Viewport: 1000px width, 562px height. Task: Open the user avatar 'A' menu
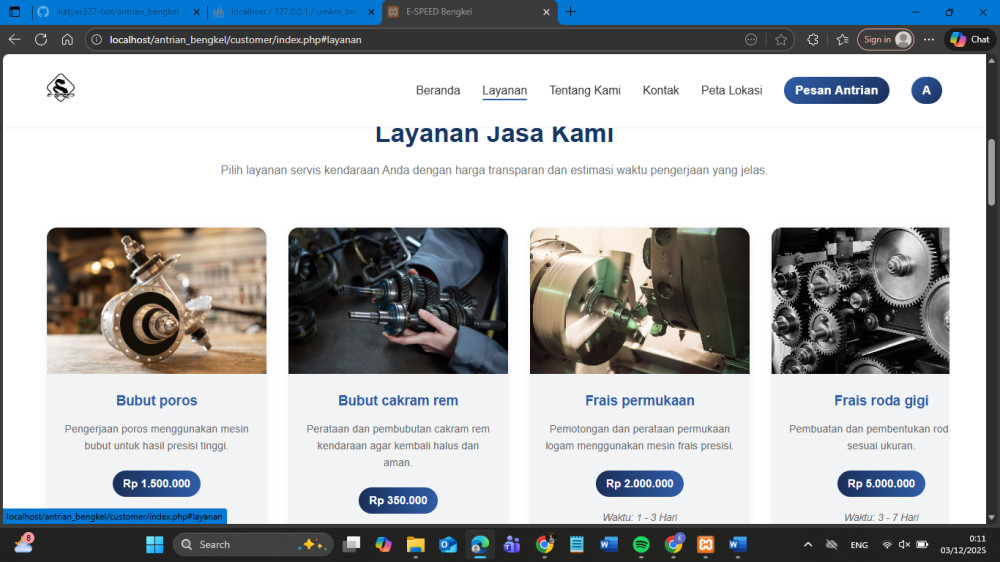(926, 90)
